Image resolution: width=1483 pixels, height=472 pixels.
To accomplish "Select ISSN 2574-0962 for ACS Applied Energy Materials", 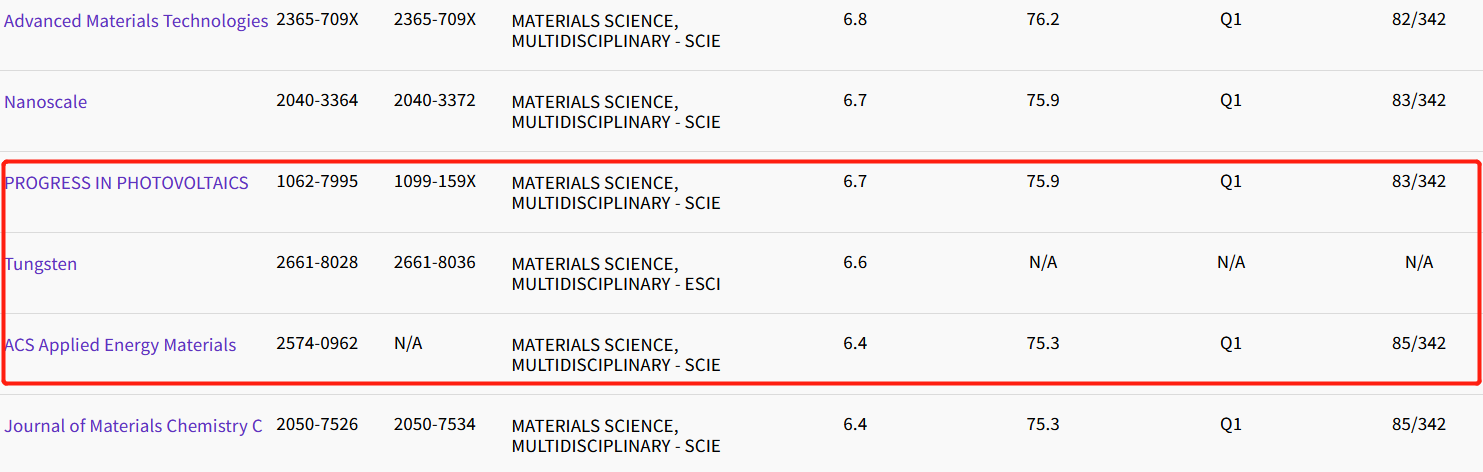I will click(317, 344).
